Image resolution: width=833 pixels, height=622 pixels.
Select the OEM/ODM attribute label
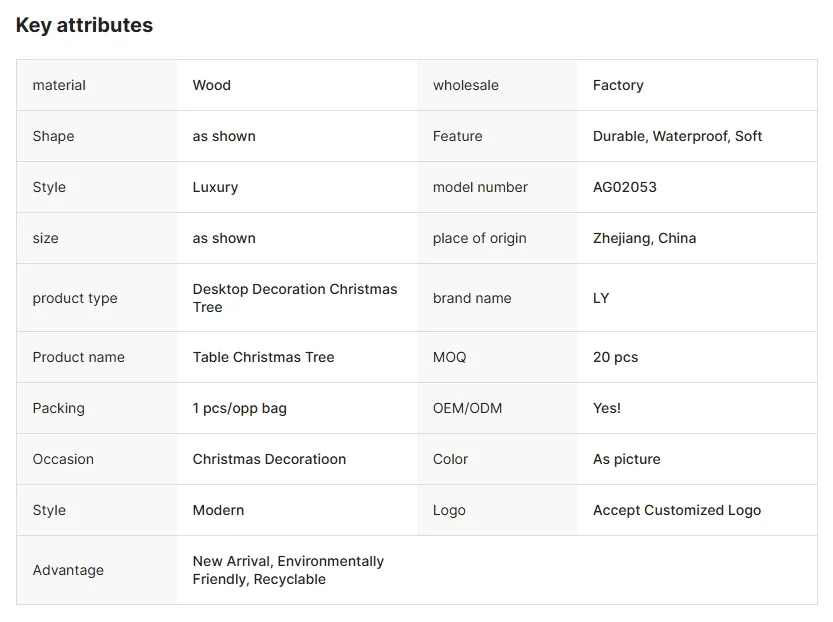(x=467, y=408)
